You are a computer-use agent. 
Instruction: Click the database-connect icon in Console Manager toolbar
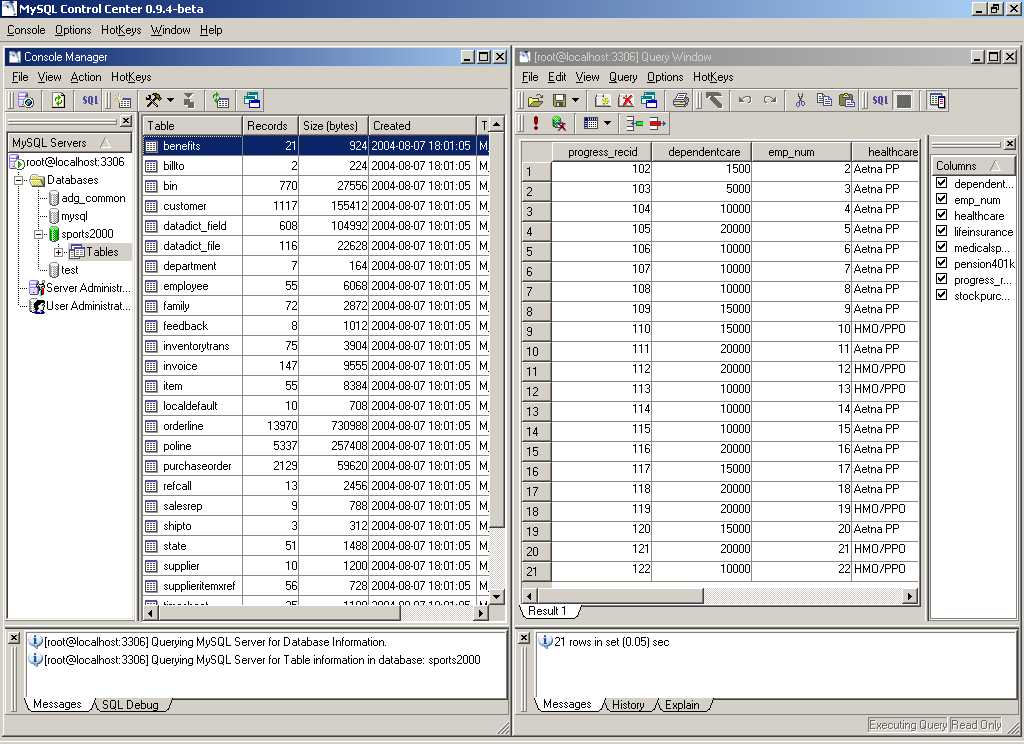tap(26, 101)
